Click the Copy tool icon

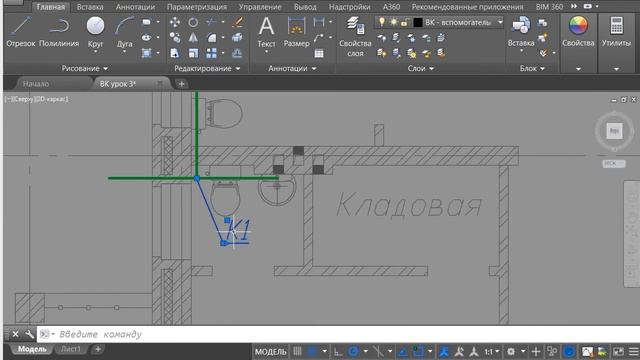(x=175, y=38)
